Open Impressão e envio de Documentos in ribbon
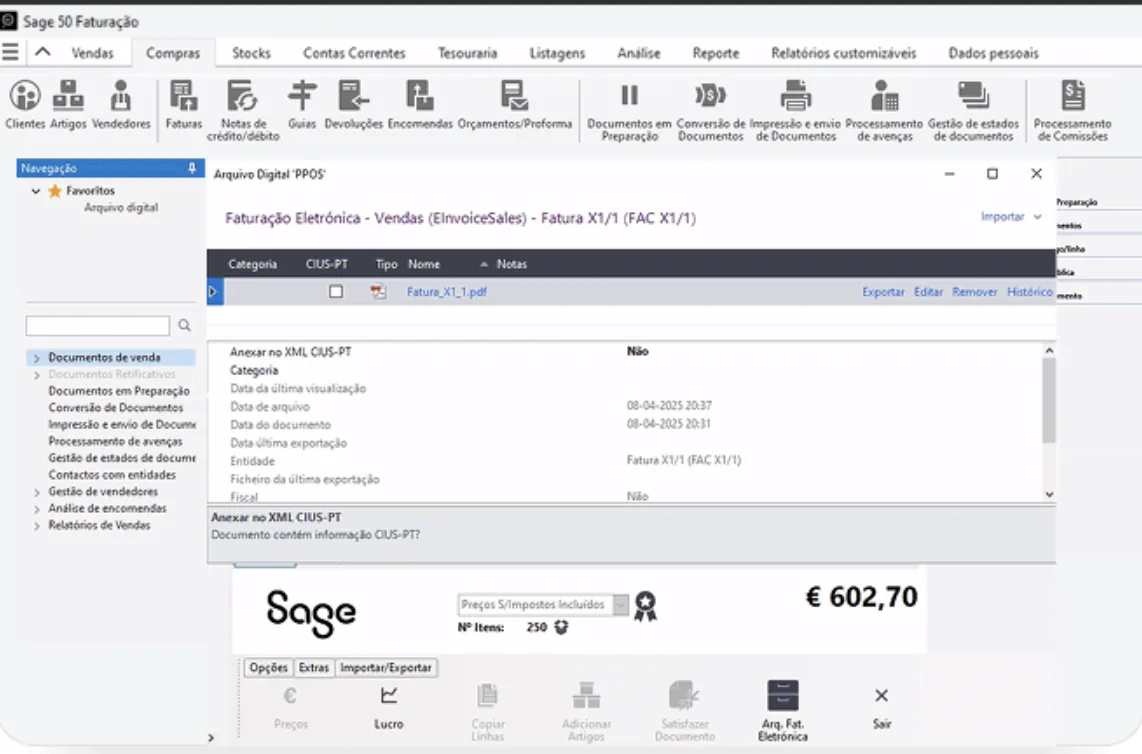 795,111
